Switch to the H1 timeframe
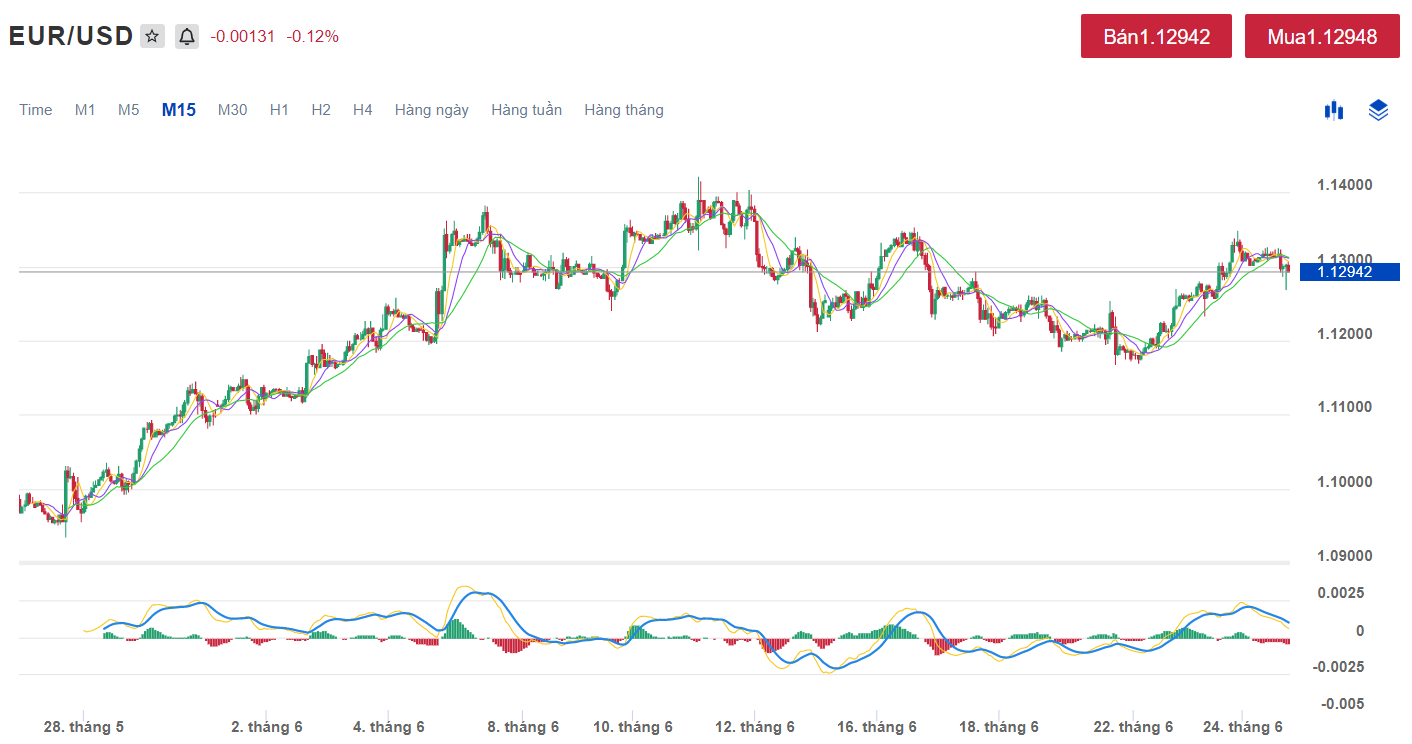The image size is (1412, 744). click(279, 110)
